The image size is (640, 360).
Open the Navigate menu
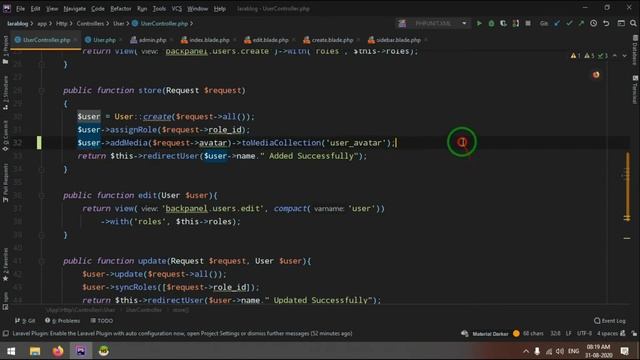pos(75,9)
